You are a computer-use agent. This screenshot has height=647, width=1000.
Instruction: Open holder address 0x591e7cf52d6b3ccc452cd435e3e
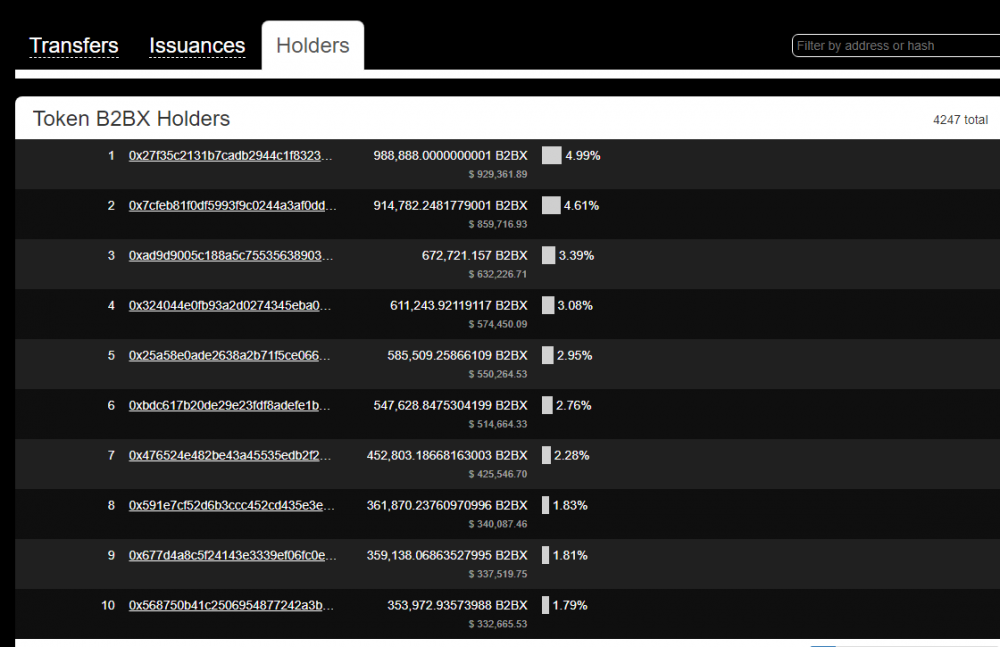[x=232, y=505]
